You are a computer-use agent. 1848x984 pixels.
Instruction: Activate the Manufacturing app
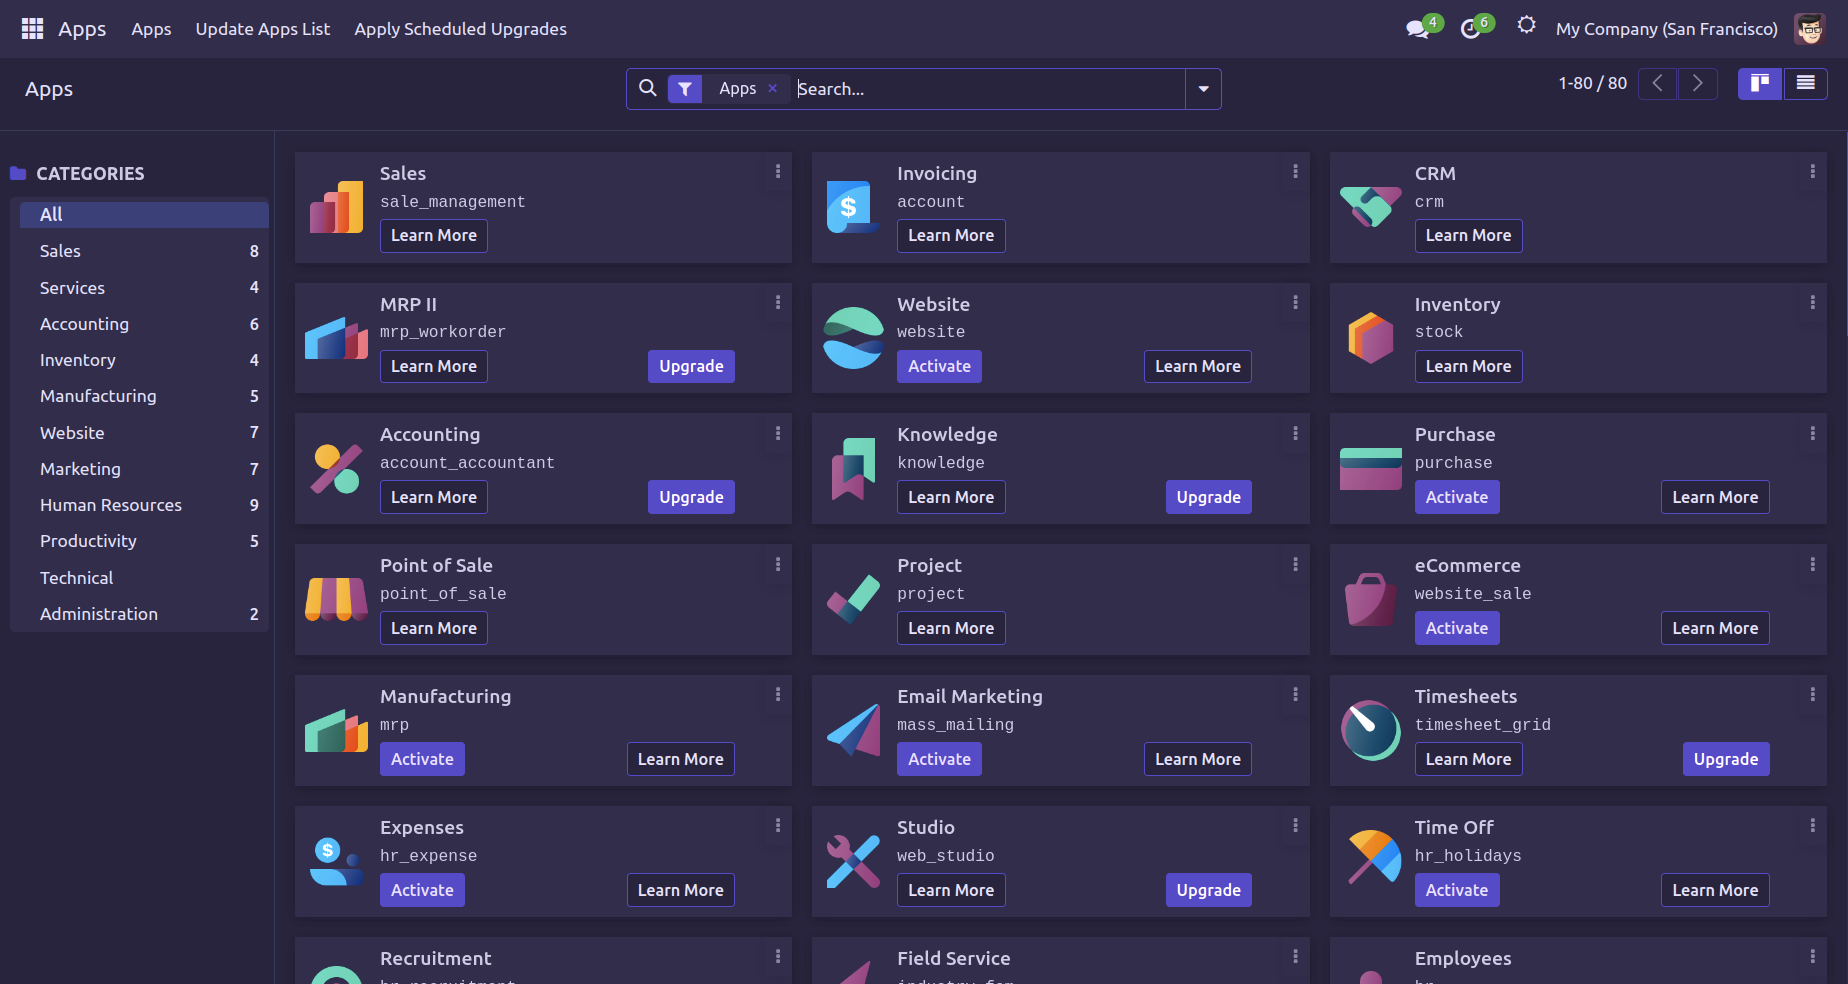coord(422,759)
